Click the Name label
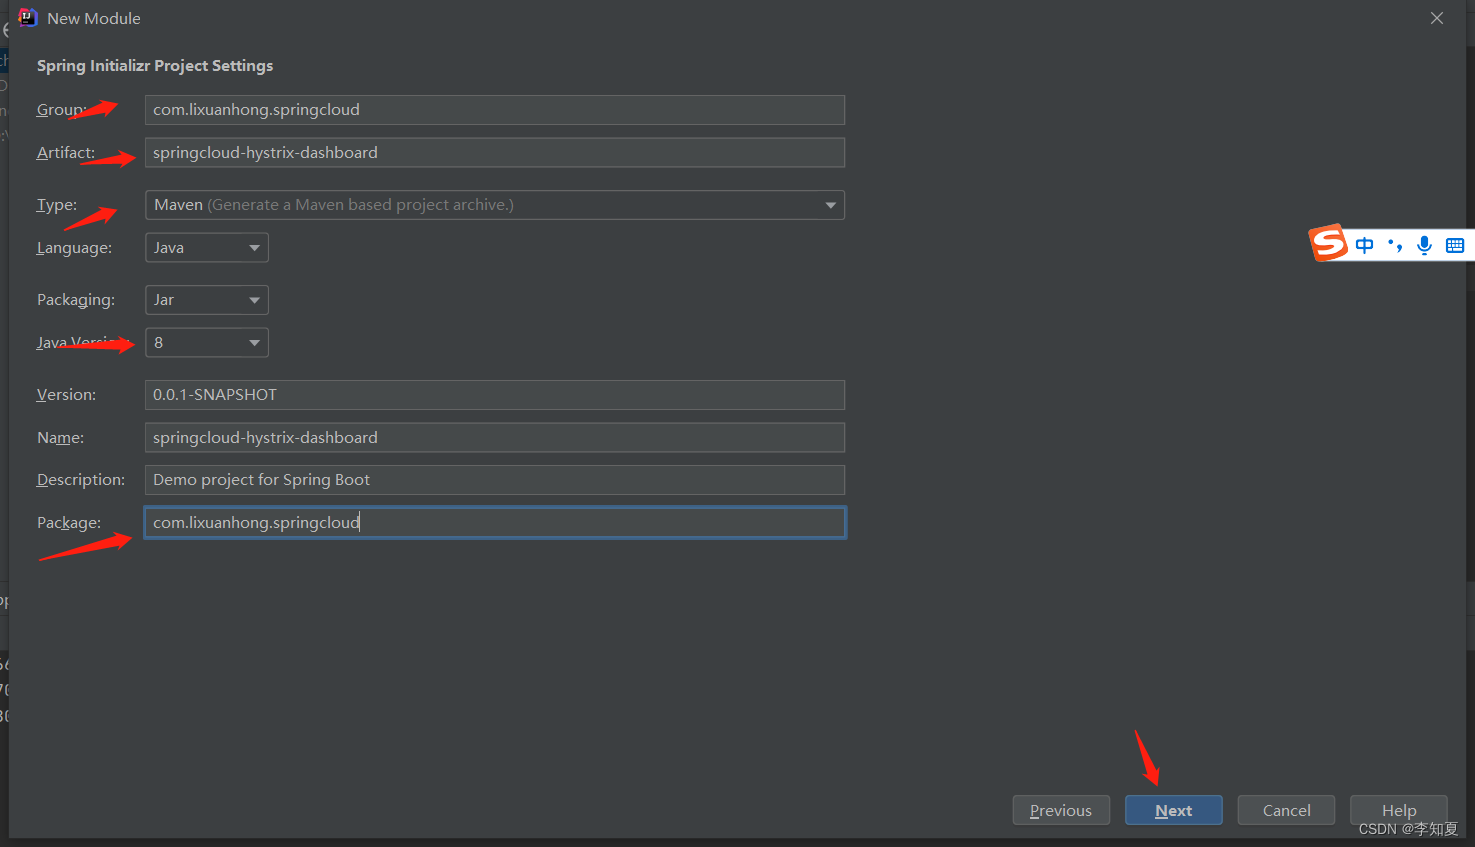 61,438
